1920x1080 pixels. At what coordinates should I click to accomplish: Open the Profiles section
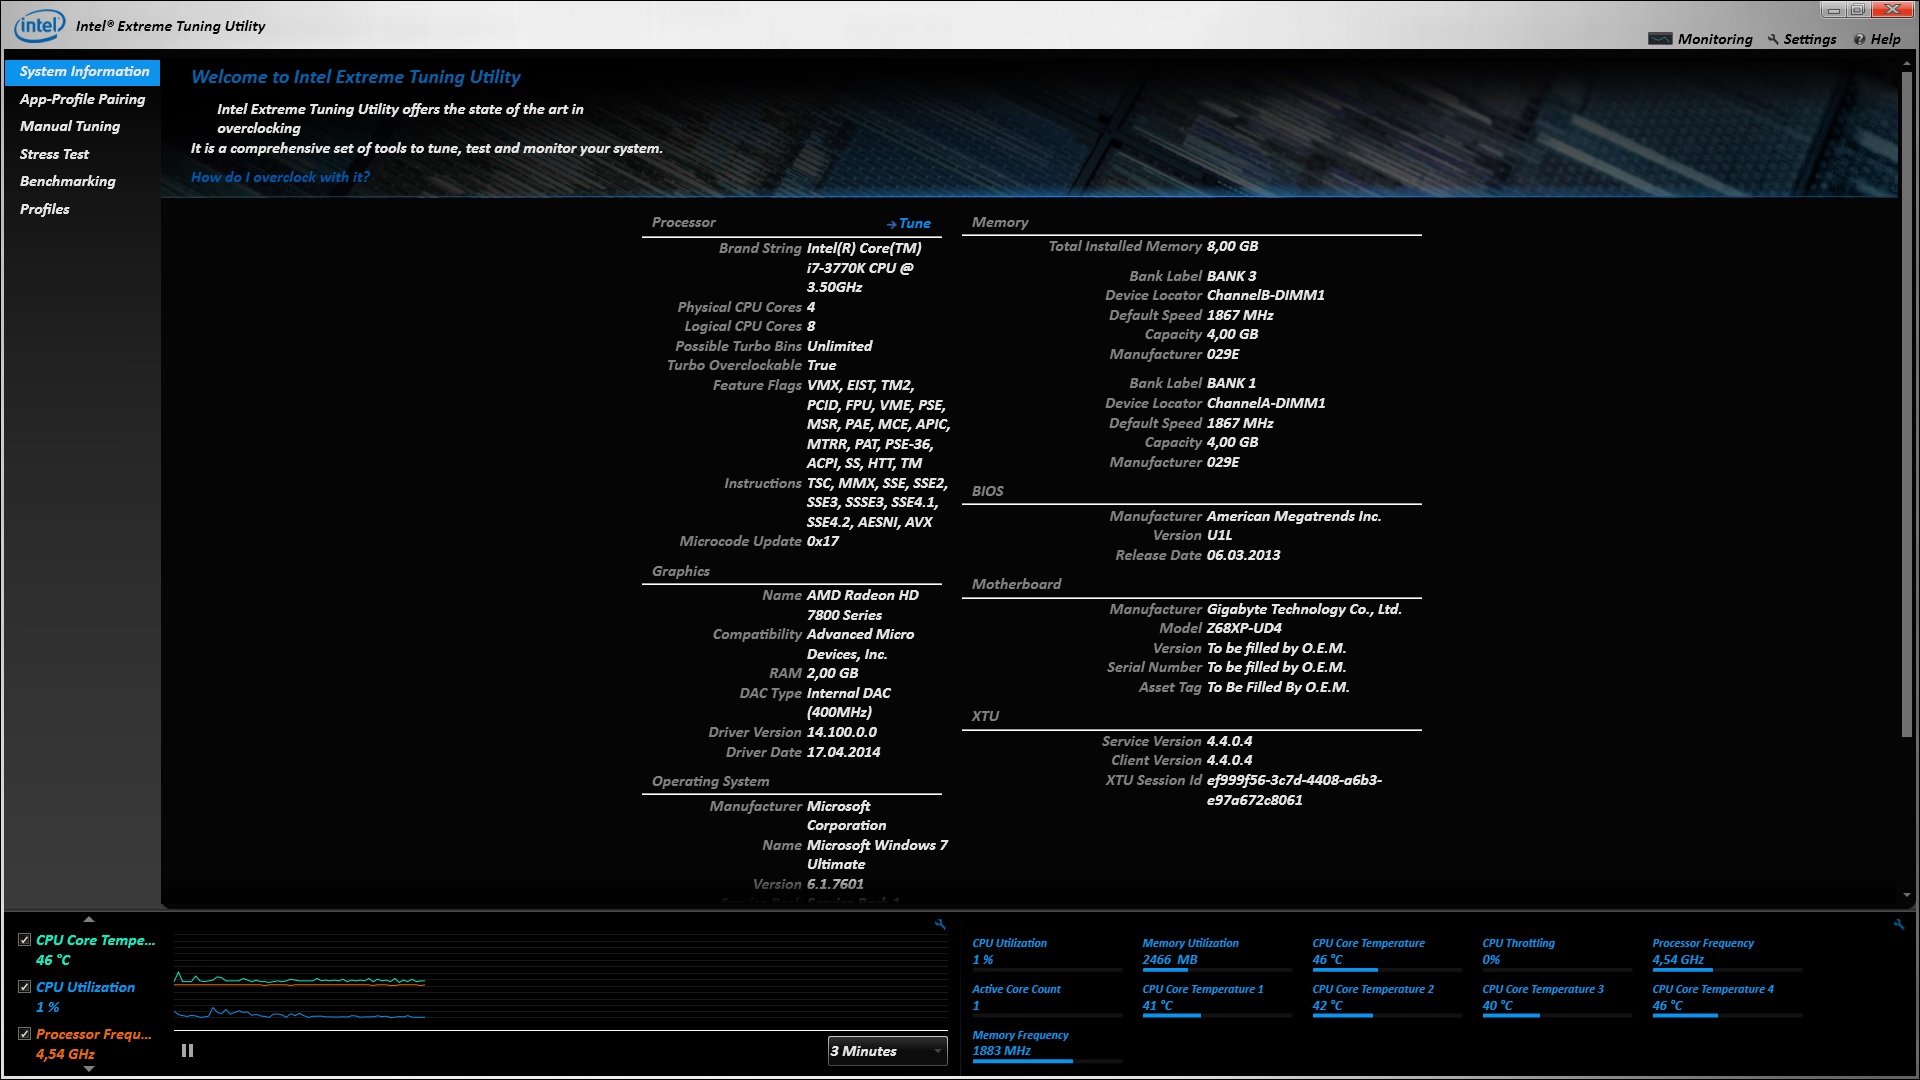tap(44, 209)
